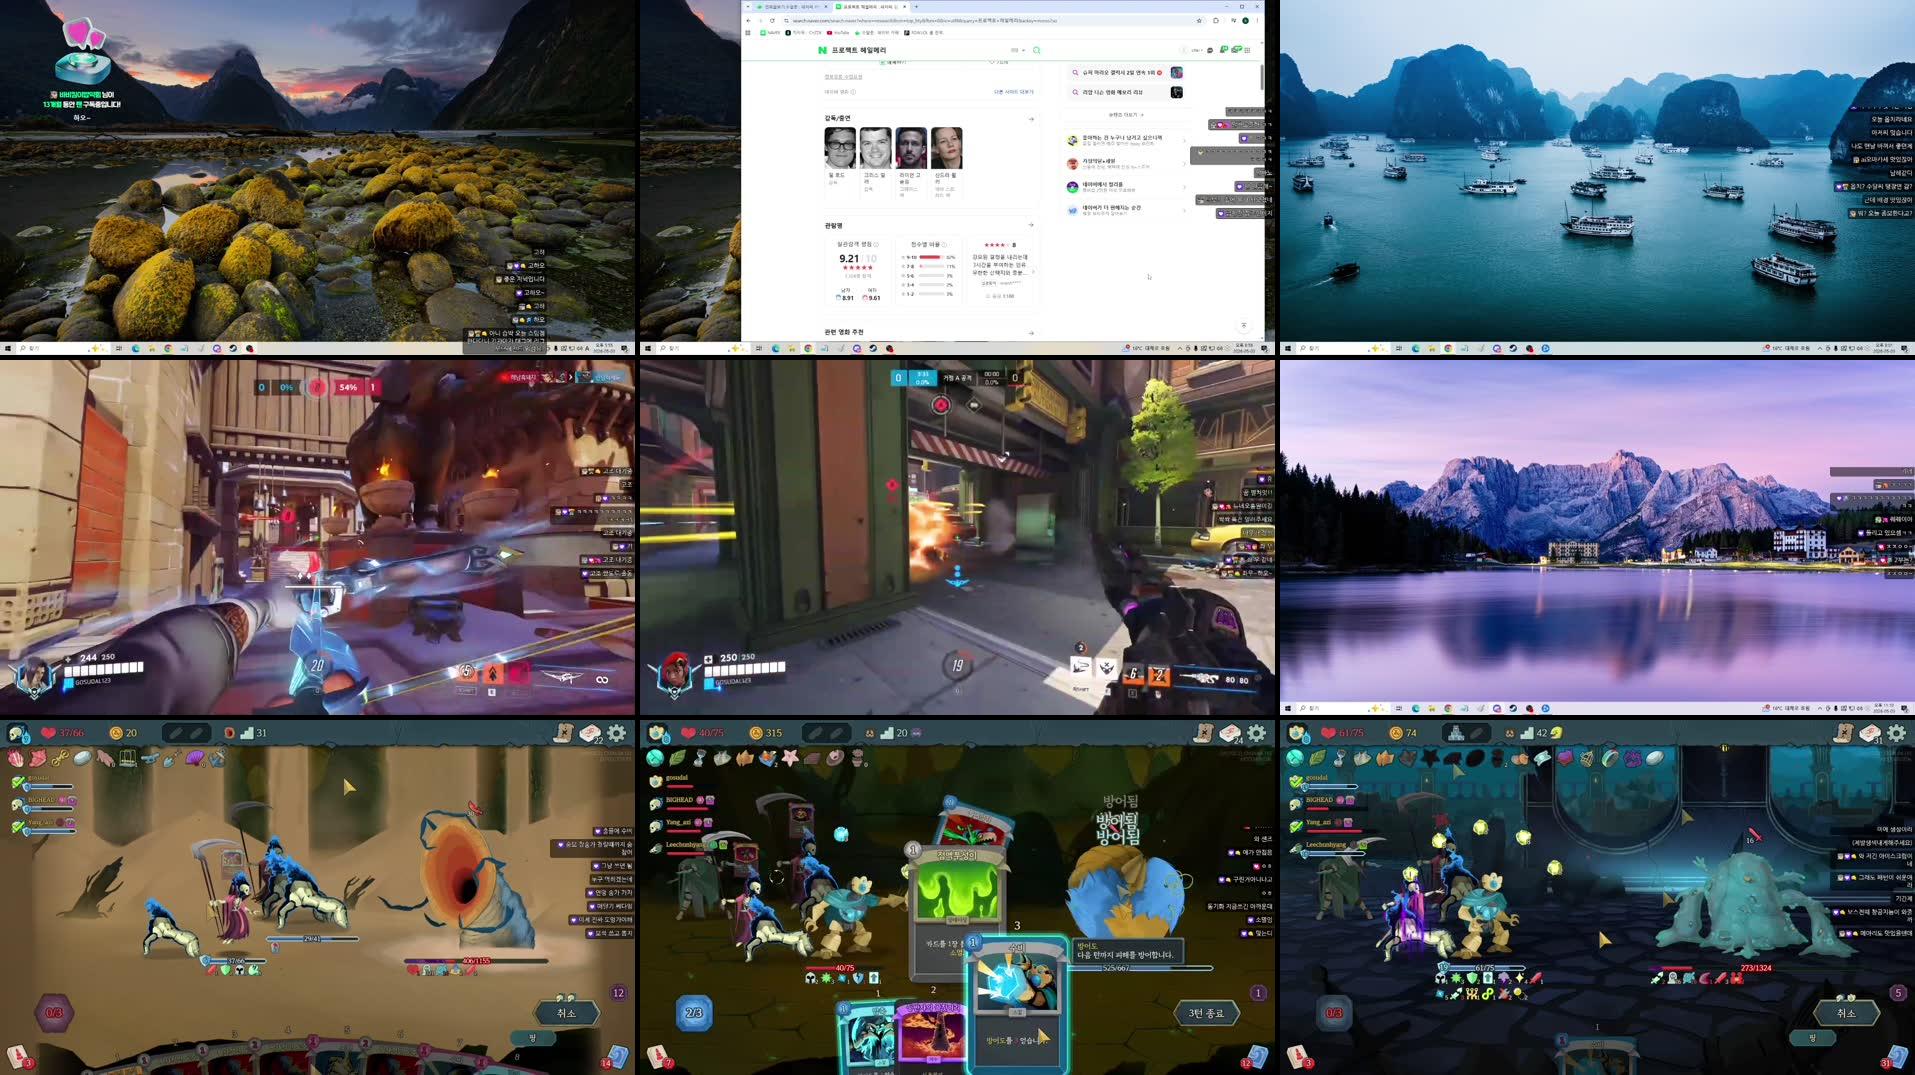Viewport: 1915px width, 1075px height.
Task: Click the Steam icon on boat-bay desktop taskbar
Action: coord(1513,348)
